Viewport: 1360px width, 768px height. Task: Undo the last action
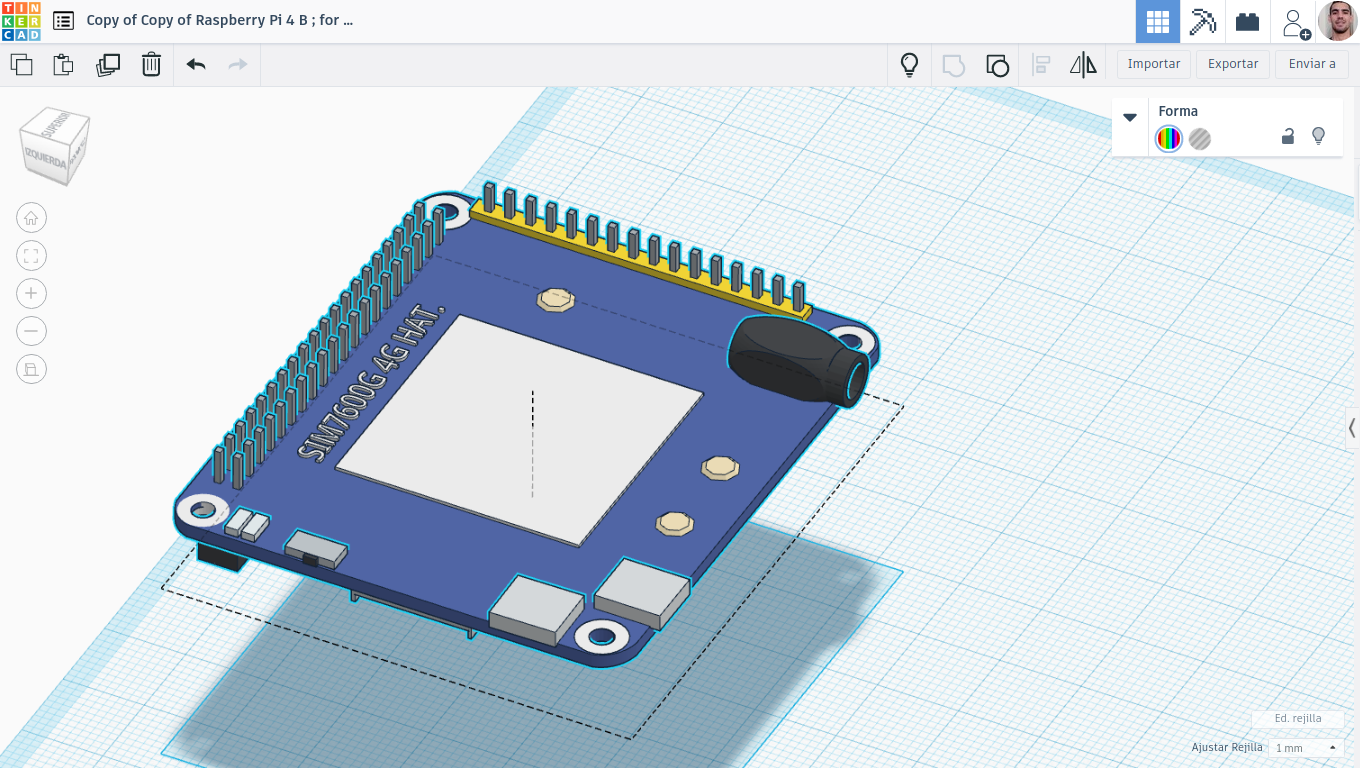(196, 65)
